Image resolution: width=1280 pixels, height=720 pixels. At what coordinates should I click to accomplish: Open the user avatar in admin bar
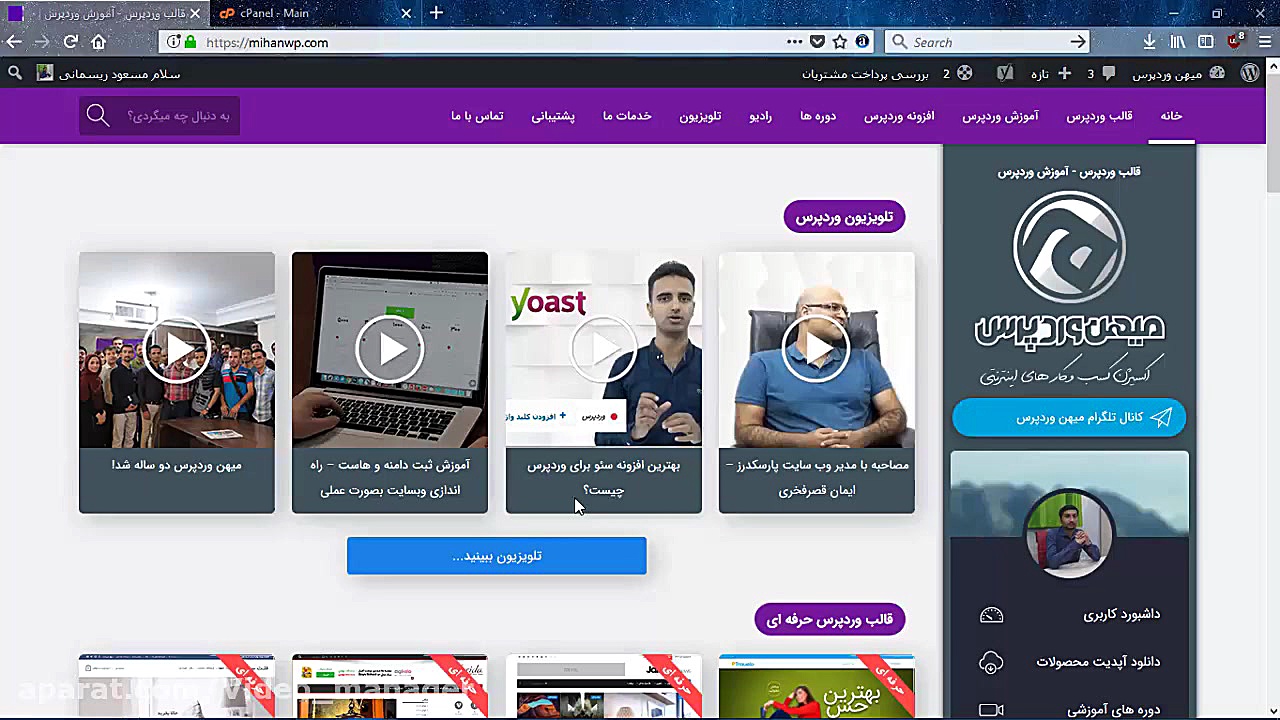tap(45, 73)
